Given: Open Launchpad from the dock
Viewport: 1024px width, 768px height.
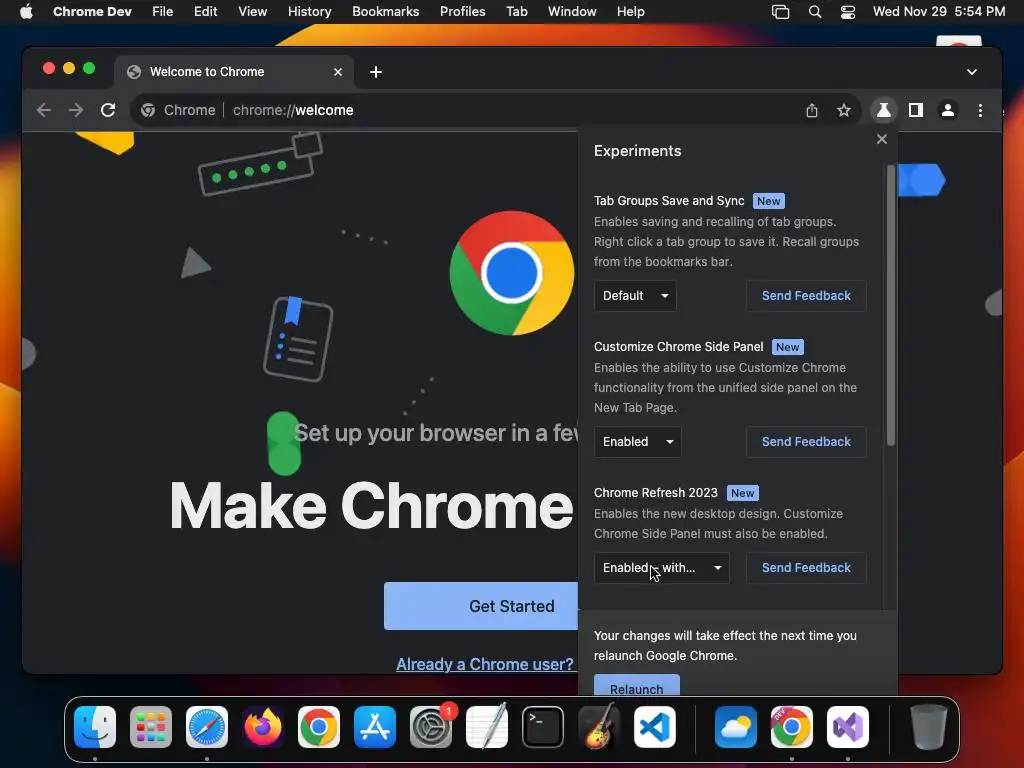Looking at the screenshot, I should coord(151,727).
